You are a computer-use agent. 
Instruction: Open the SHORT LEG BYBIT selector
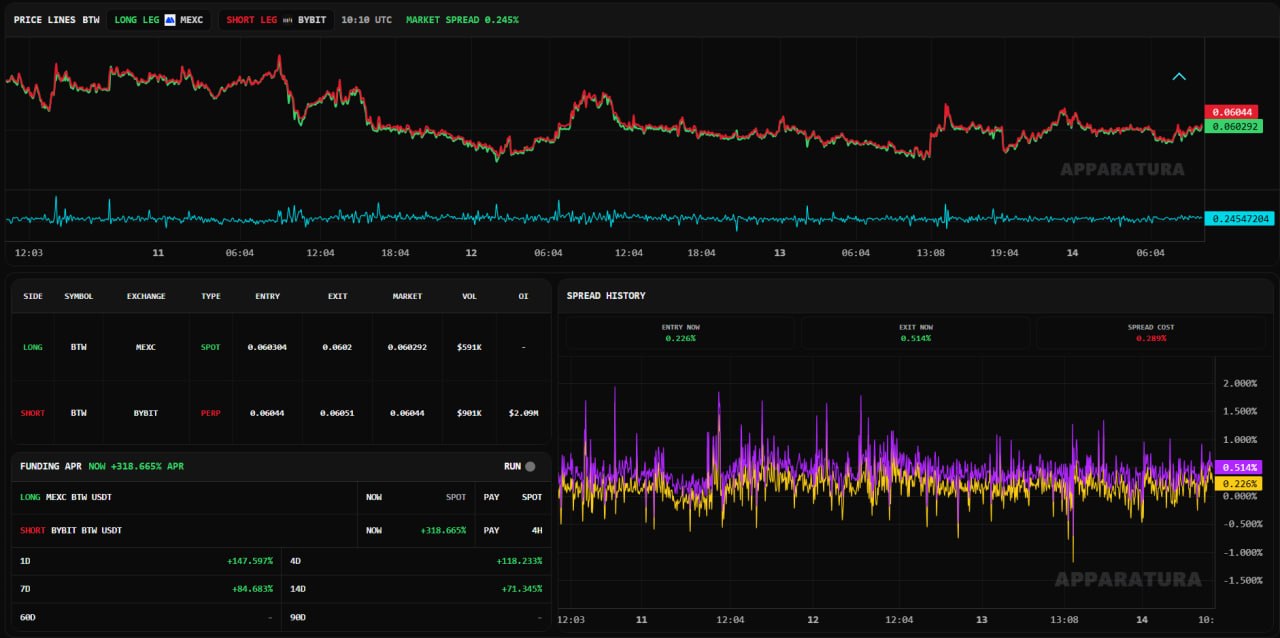click(276, 20)
